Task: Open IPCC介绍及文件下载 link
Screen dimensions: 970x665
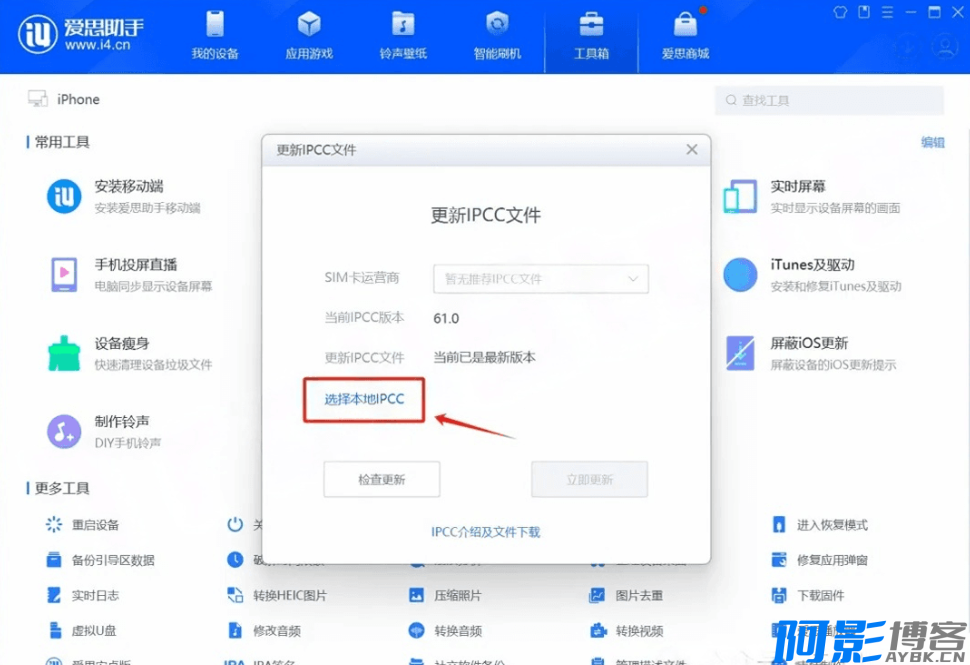Action: click(x=486, y=531)
